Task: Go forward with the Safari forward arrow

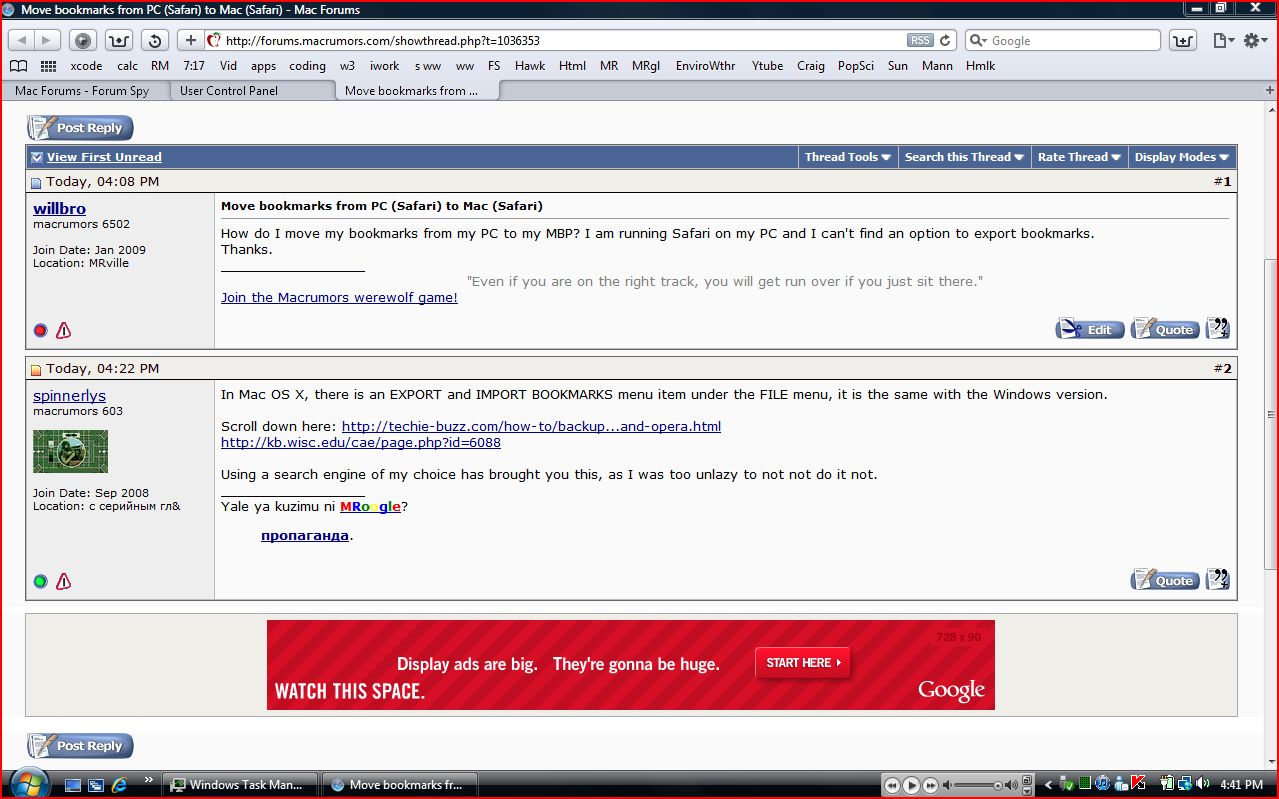Action: point(47,40)
